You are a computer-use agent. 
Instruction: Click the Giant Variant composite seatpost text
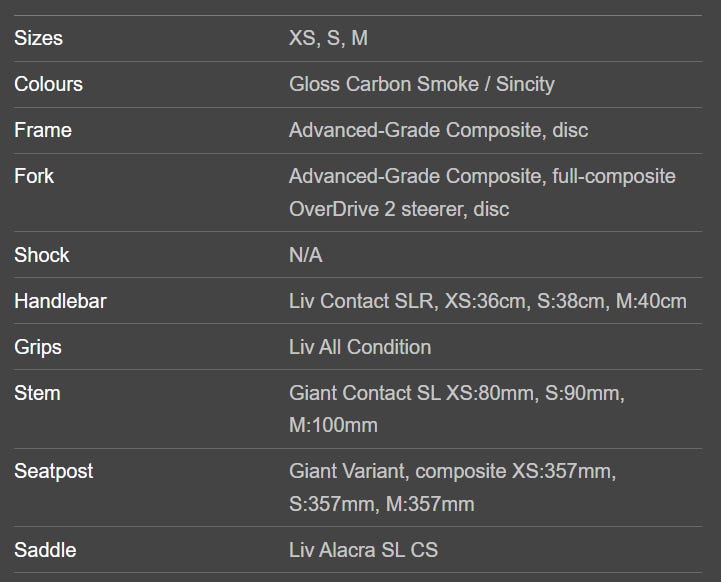[x=452, y=488]
